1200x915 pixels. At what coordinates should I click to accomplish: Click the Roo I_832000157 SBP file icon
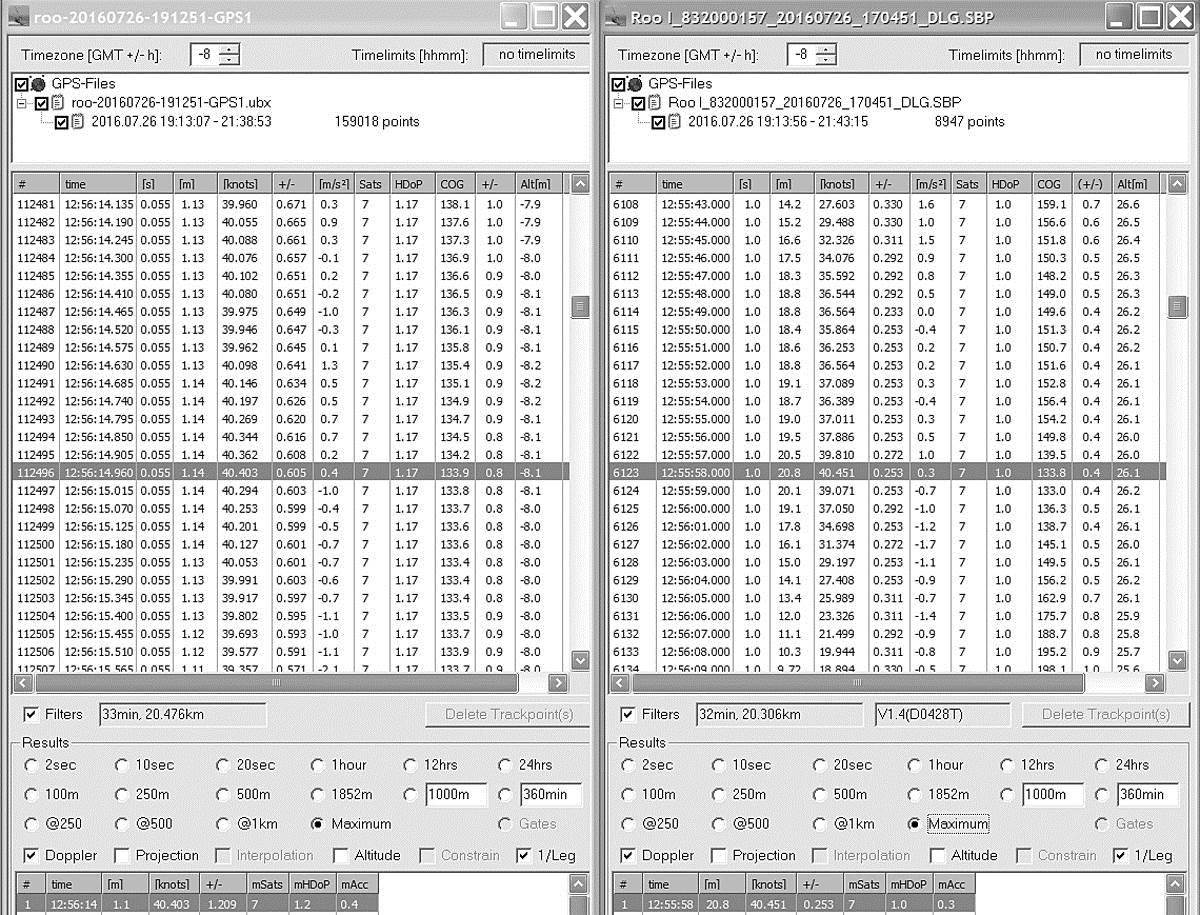click(x=654, y=103)
